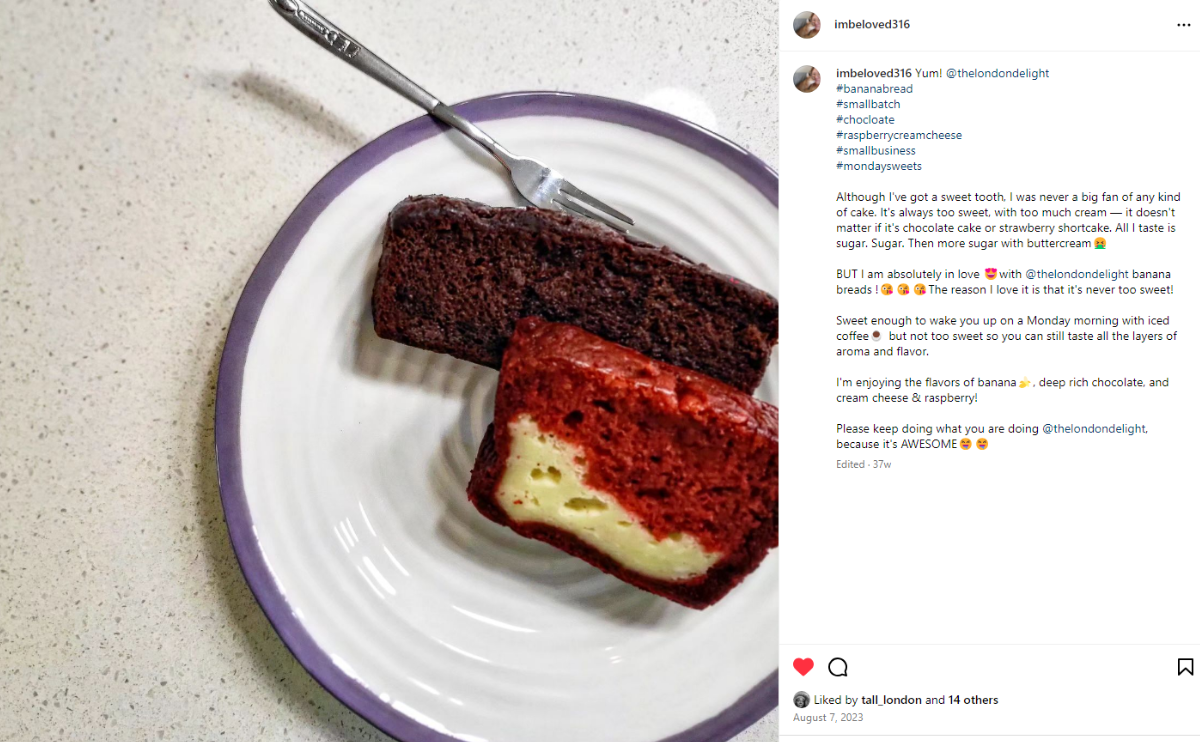Open the #chocloate hashtag
Image resolution: width=1200 pixels, height=742 pixels.
coord(865,120)
